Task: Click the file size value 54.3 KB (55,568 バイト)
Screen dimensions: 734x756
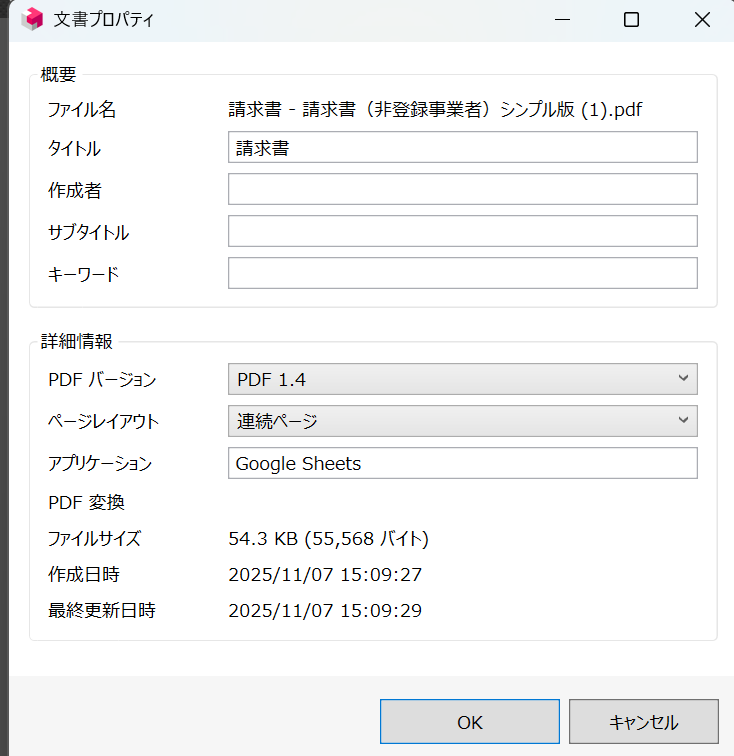Action: tap(328, 539)
